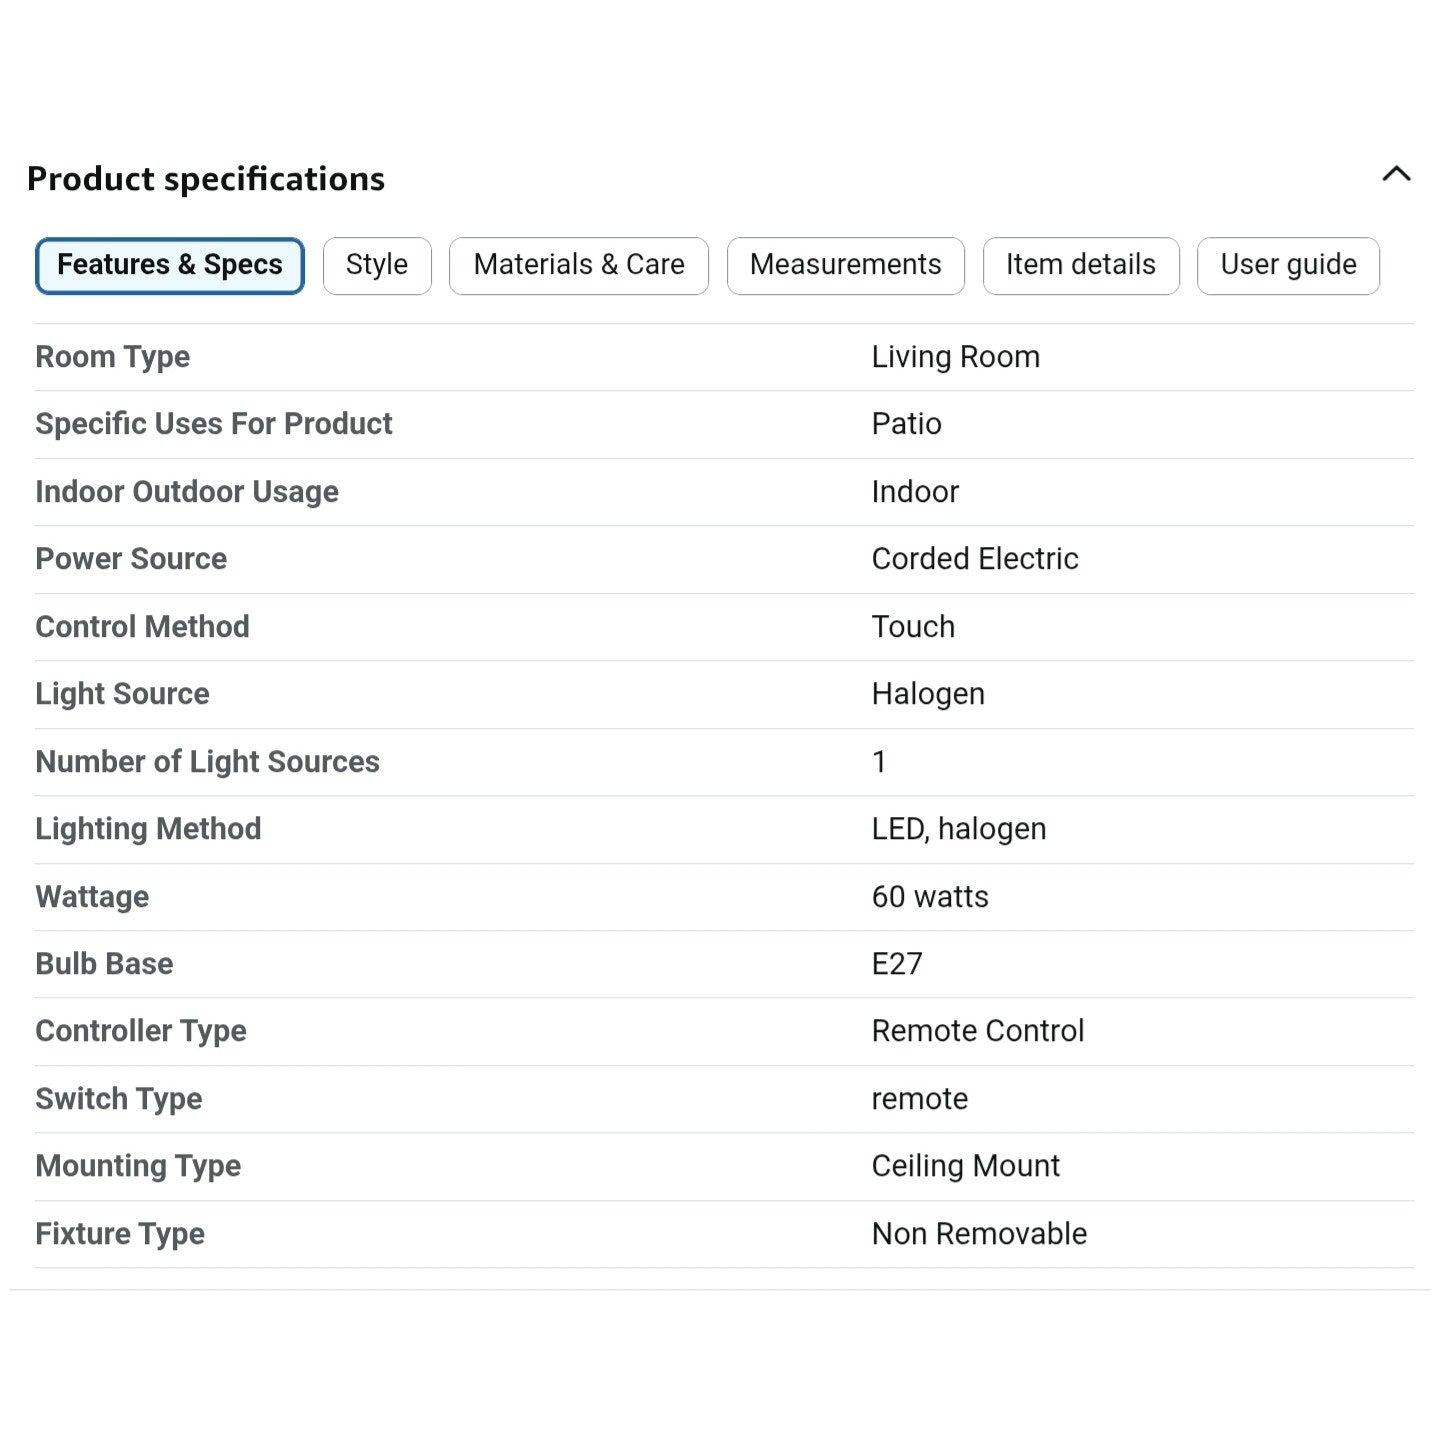Open the Materials & Care tab
Viewport: 1440px width, 1440px height.
(x=579, y=265)
